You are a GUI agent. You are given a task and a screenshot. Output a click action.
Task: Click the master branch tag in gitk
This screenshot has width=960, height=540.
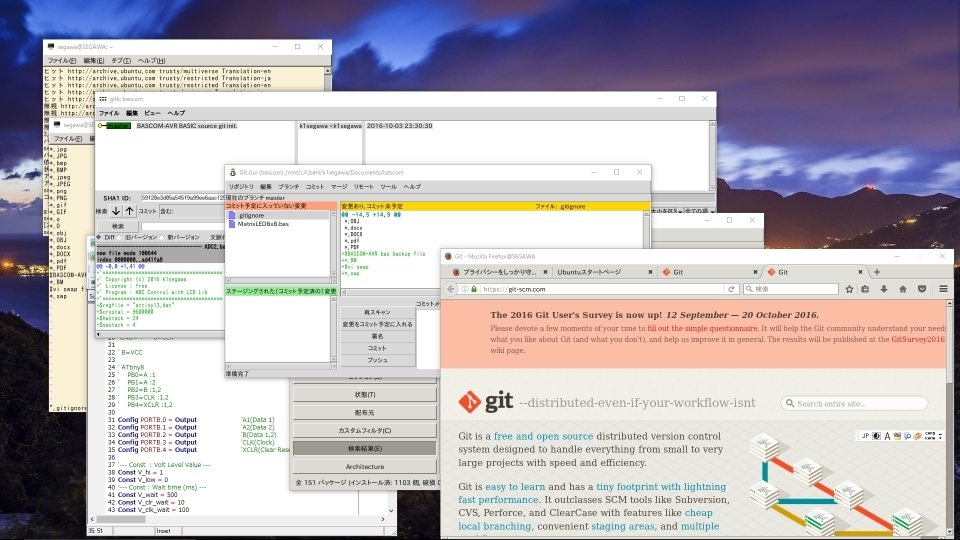[118, 126]
